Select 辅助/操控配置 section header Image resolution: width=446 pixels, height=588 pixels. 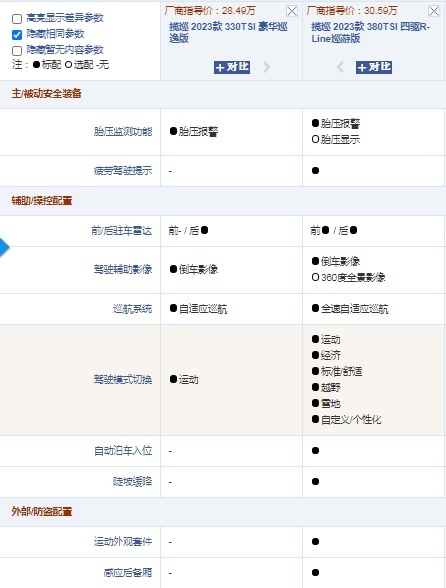pyautogui.click(x=42, y=201)
